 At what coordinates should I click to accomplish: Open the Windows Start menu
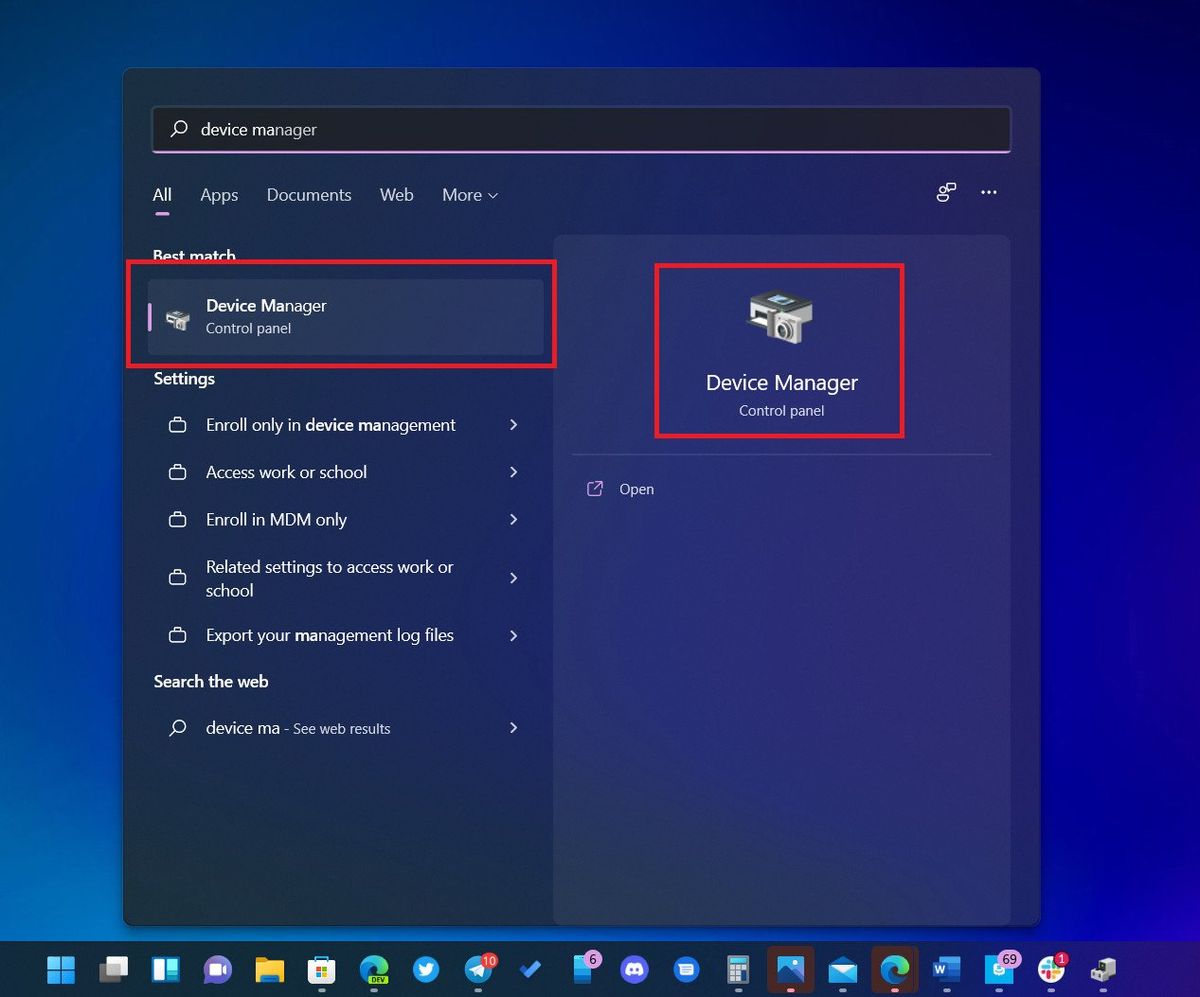coord(61,969)
